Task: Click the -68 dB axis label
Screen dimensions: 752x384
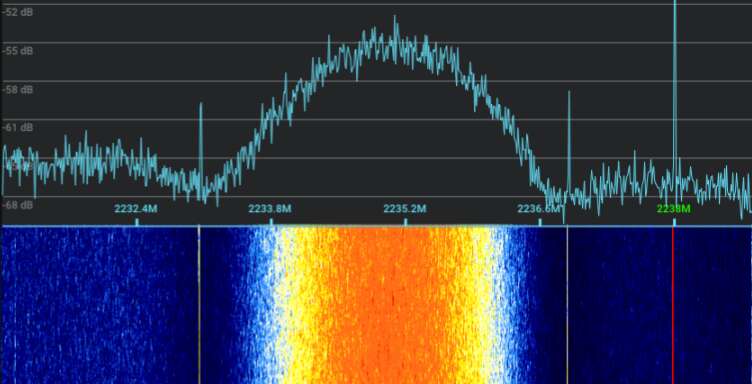Action: pyautogui.click(x=18, y=205)
